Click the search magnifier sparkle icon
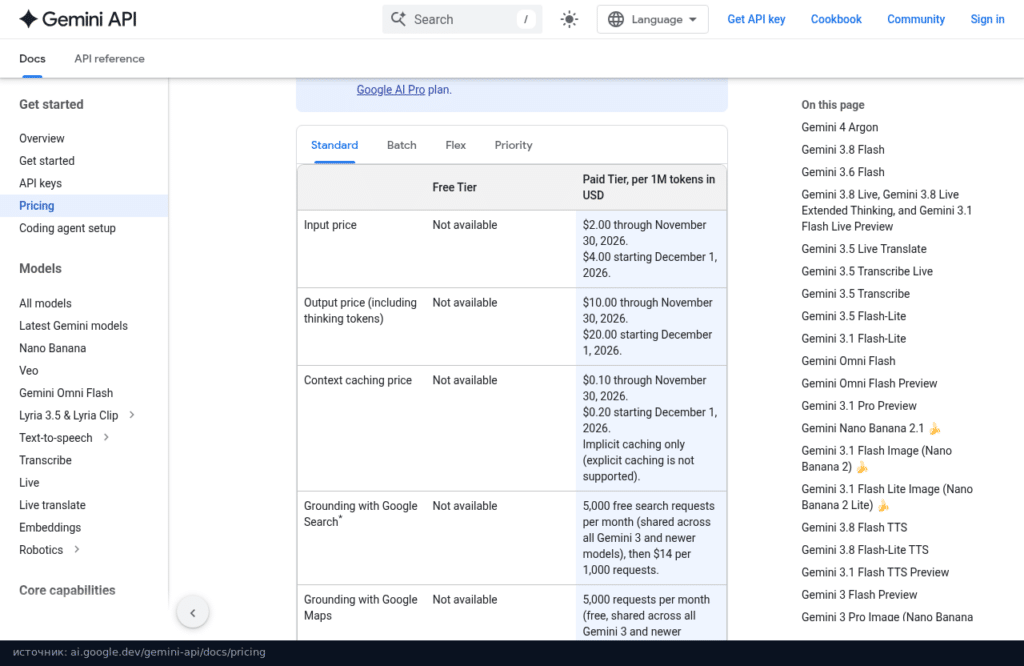This screenshot has height=666, width=1024. 398,19
